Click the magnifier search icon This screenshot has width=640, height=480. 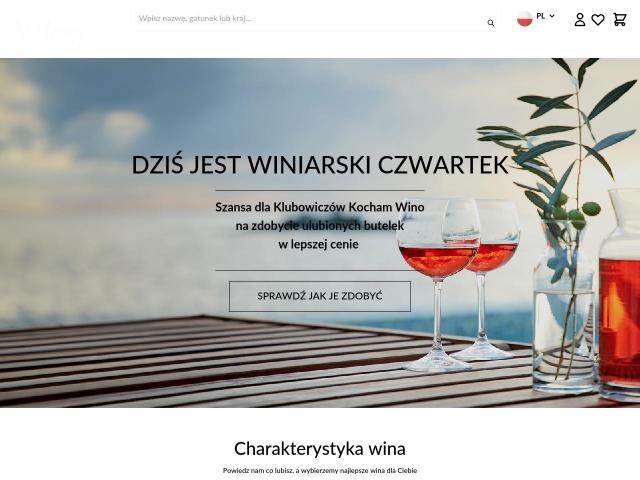[491, 23]
